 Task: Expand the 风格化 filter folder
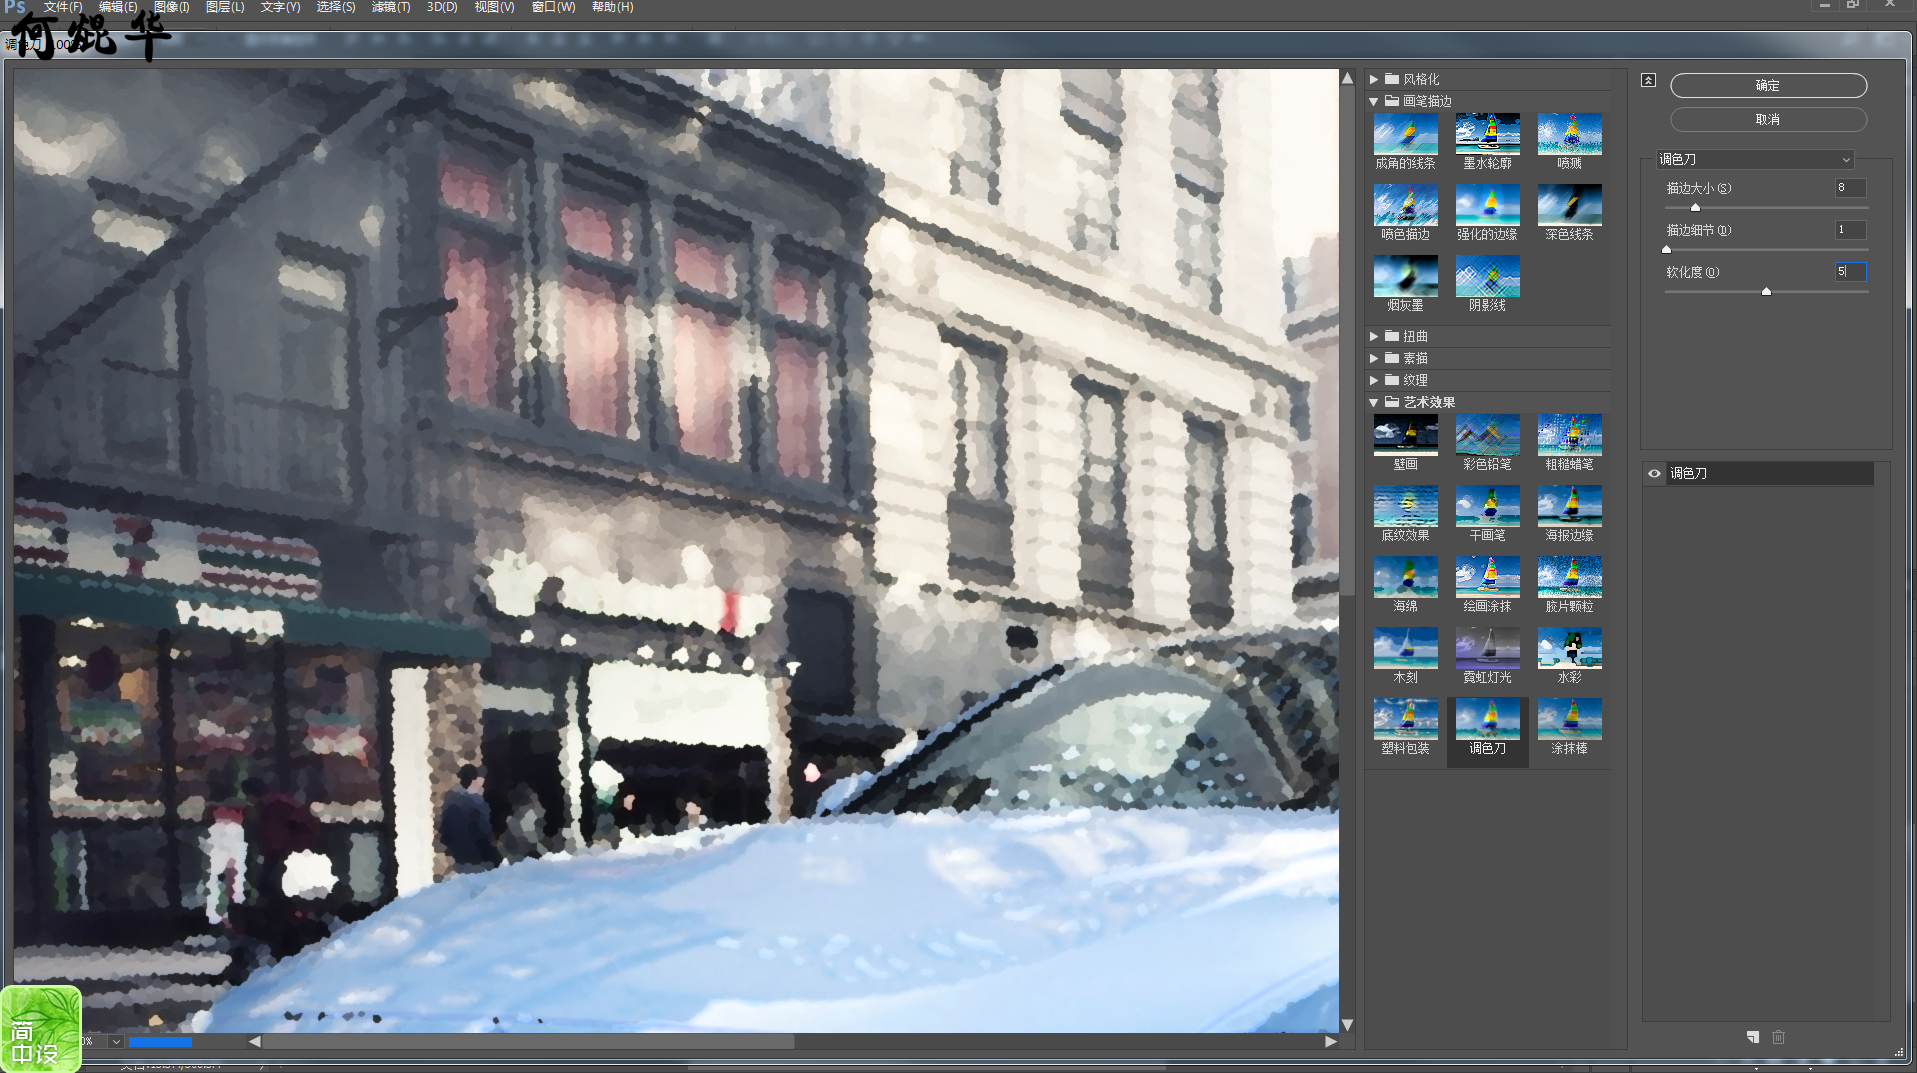click(1374, 79)
